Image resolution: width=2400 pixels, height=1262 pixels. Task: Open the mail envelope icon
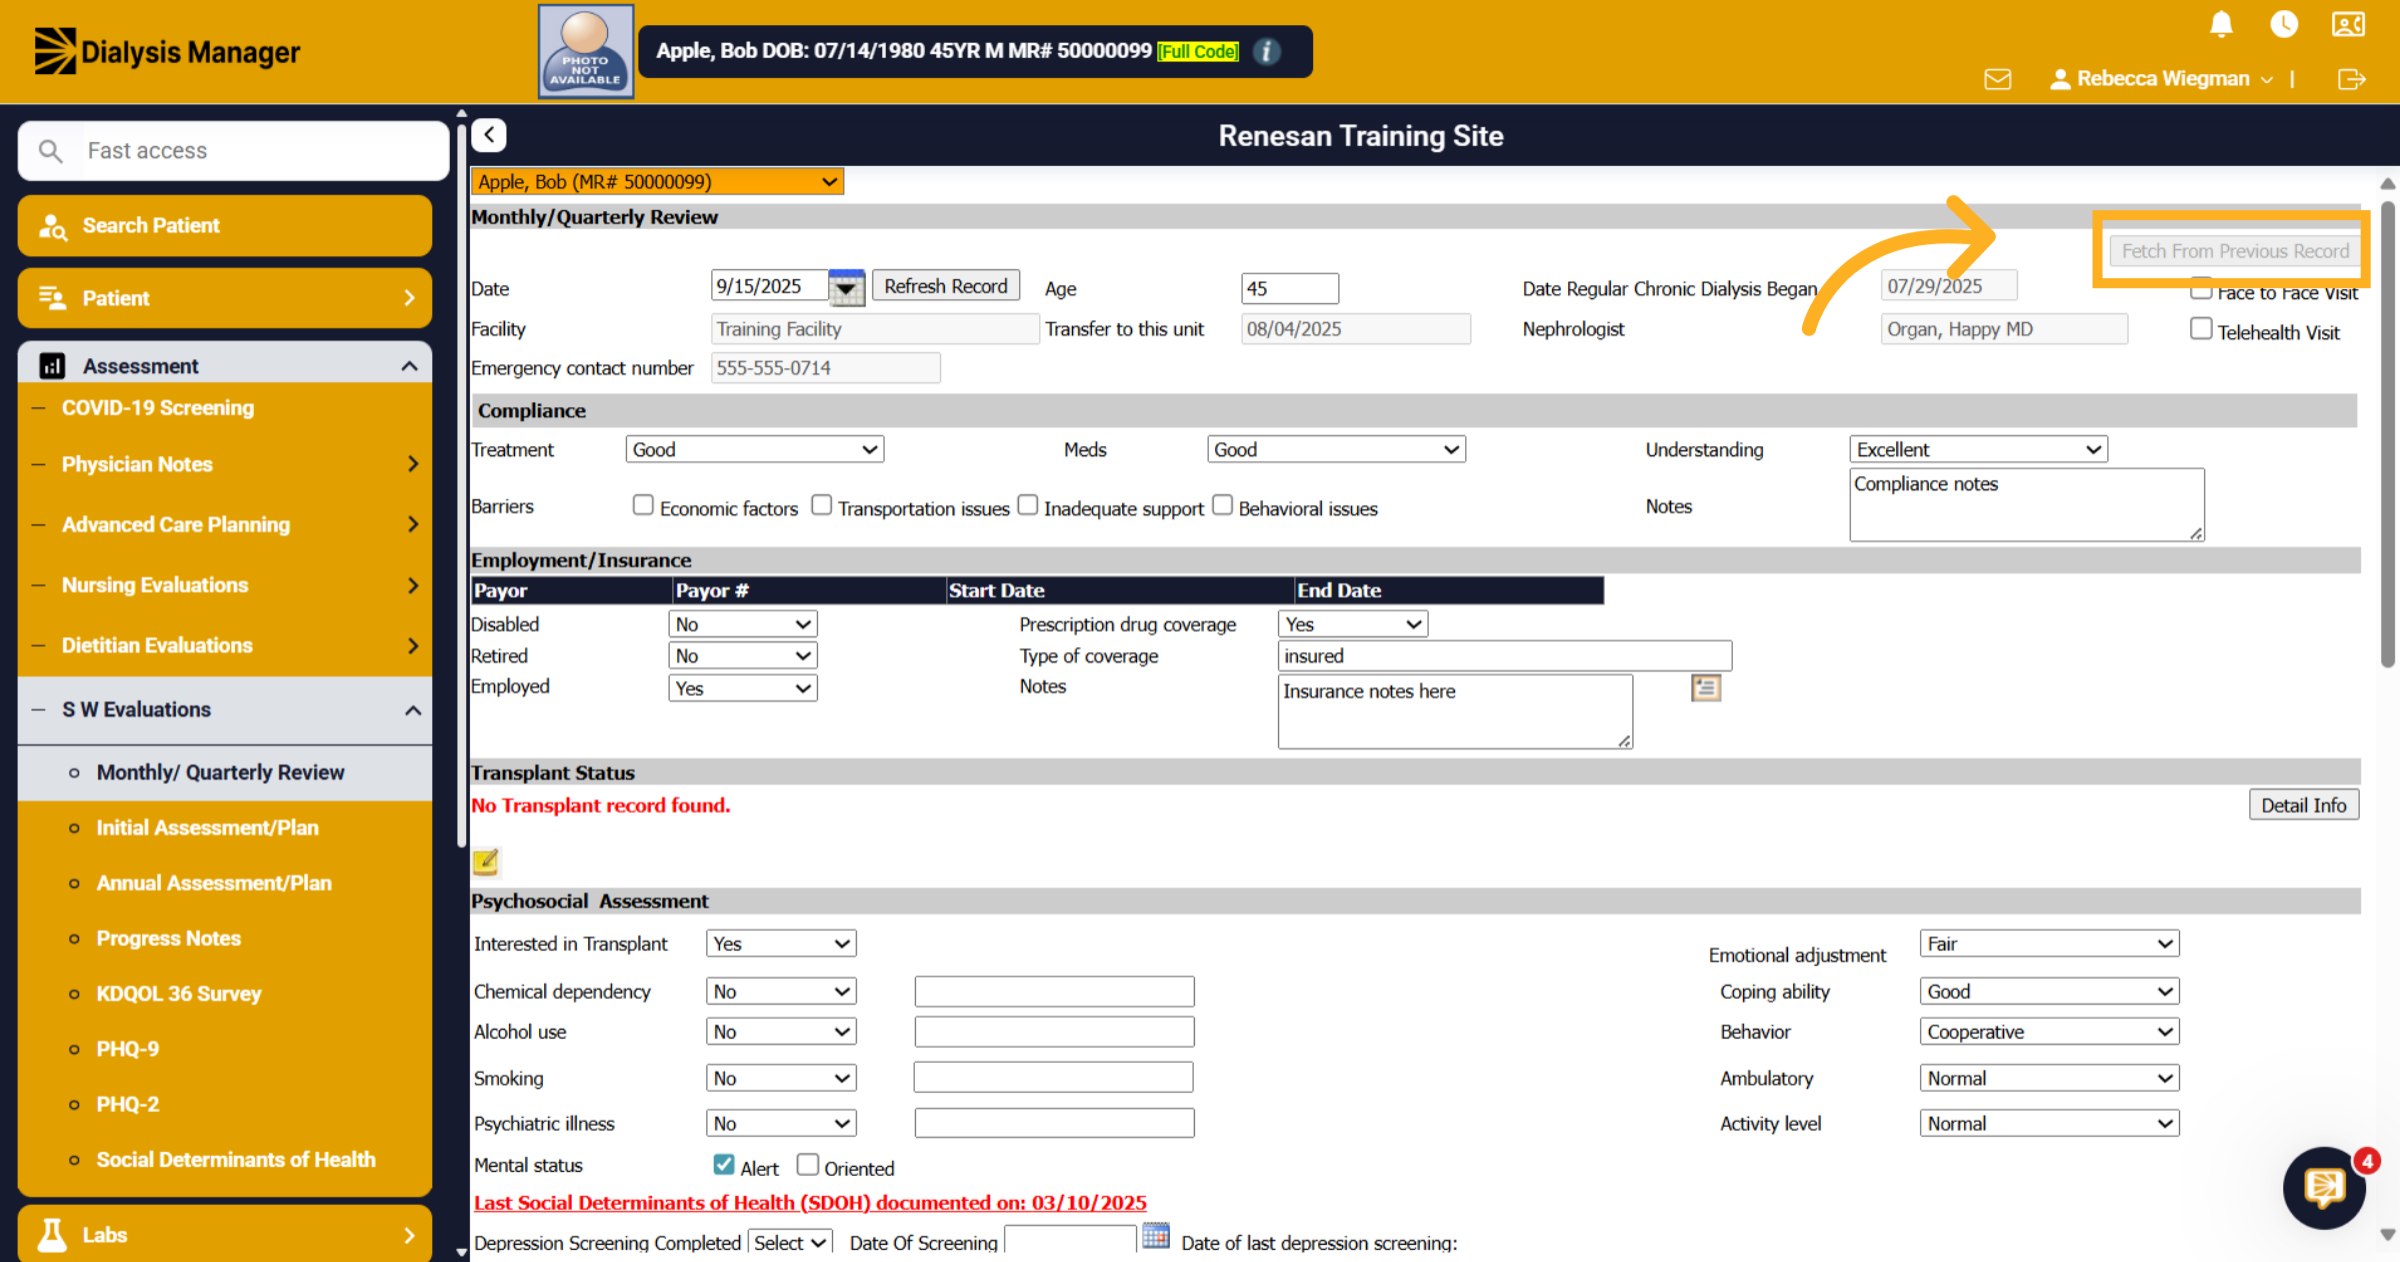pyautogui.click(x=1998, y=79)
